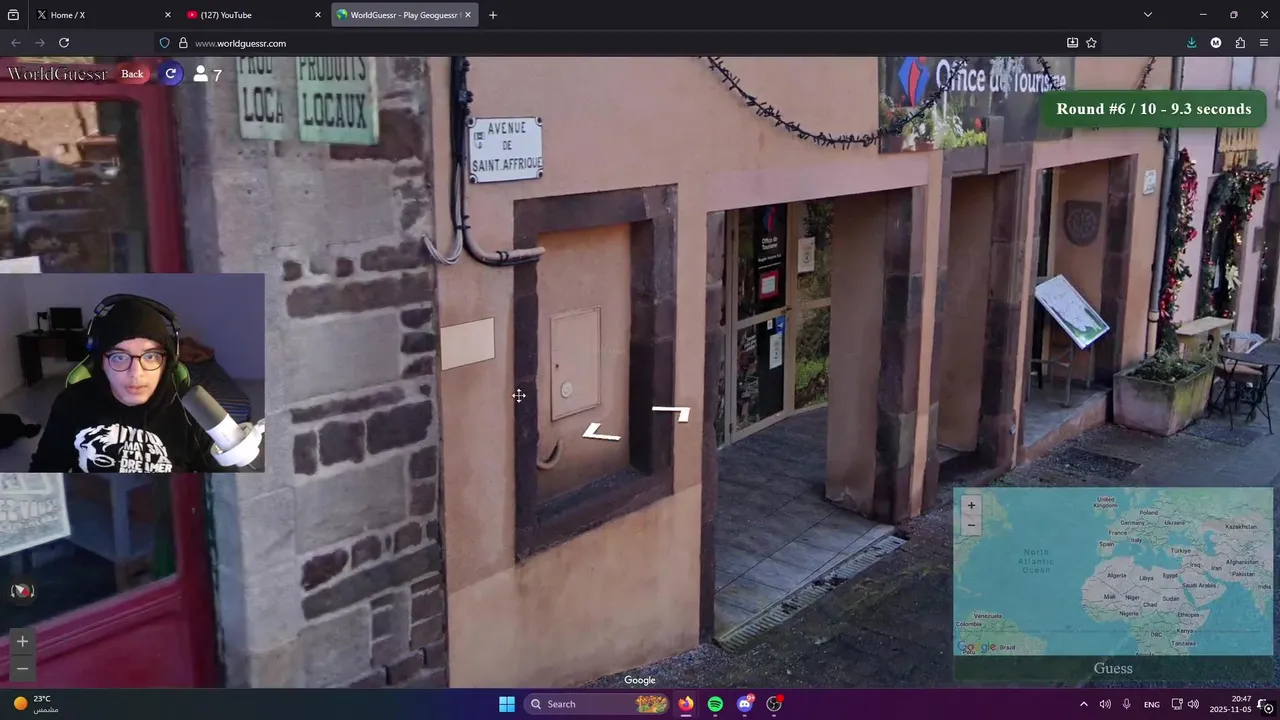Open Firefox from the taskbar

click(685, 704)
